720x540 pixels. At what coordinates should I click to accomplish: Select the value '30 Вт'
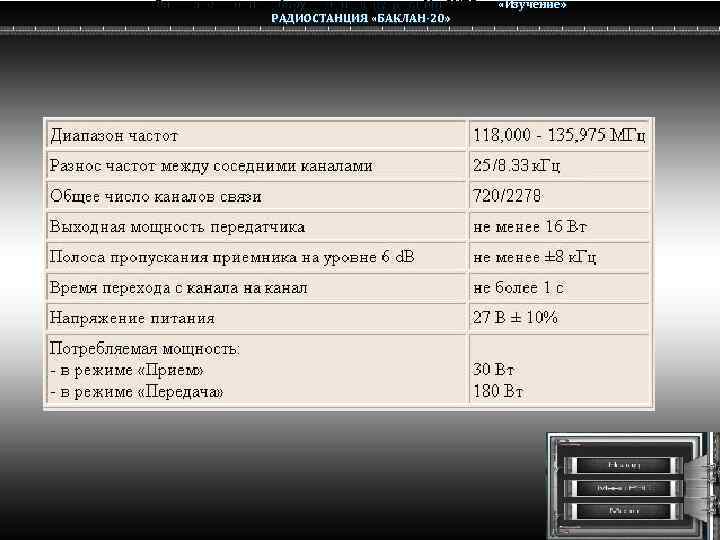494,370
